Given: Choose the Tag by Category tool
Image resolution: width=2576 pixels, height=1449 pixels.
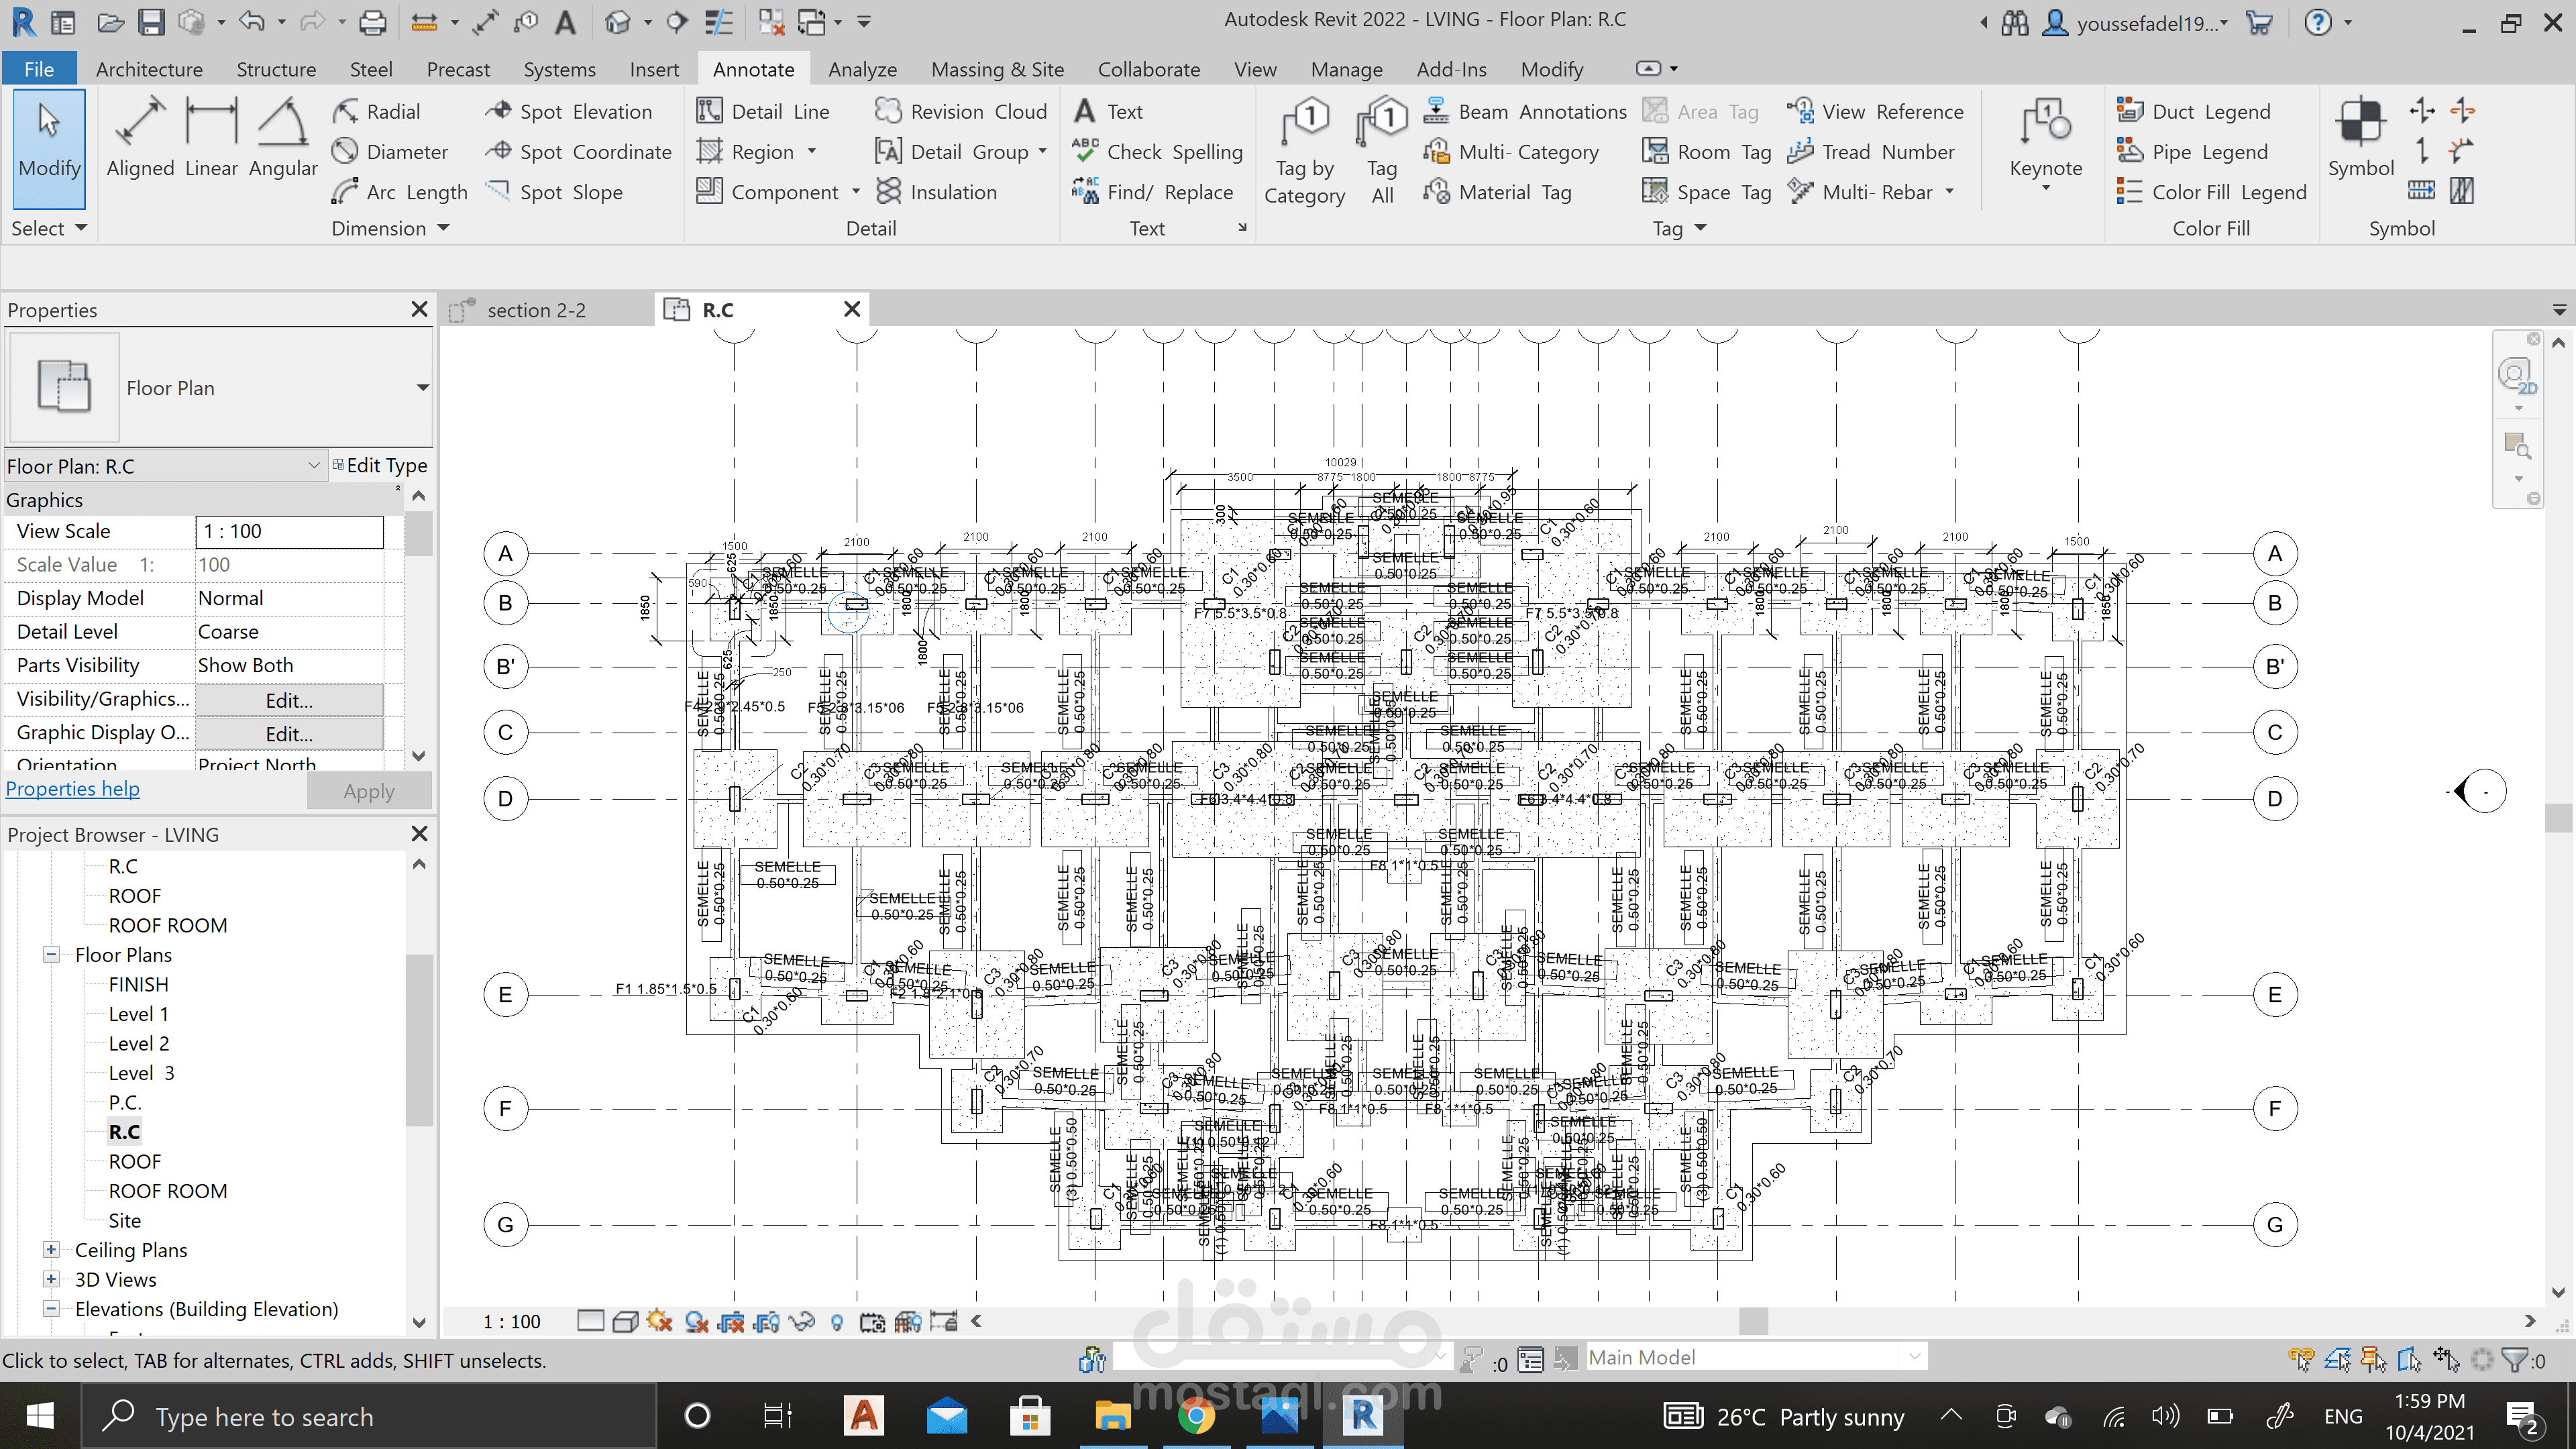Looking at the screenshot, I should coord(1304,150).
